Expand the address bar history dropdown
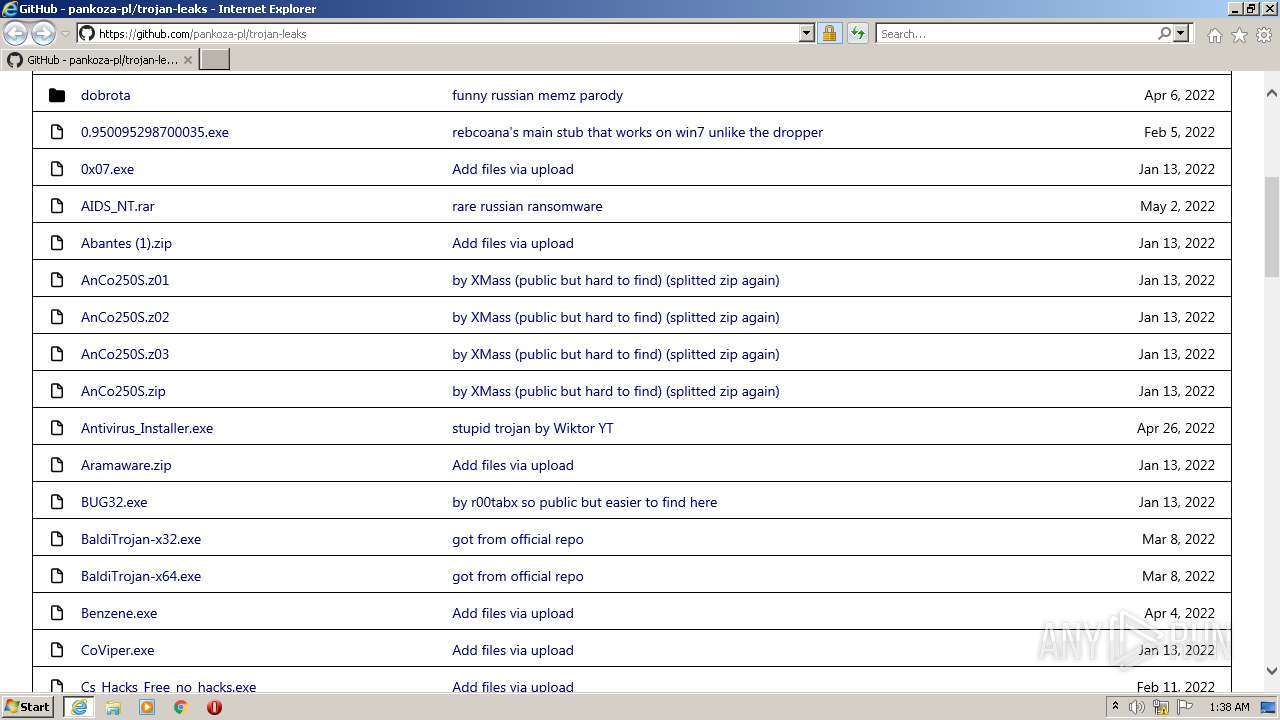This screenshot has width=1280, height=720. 807,34
